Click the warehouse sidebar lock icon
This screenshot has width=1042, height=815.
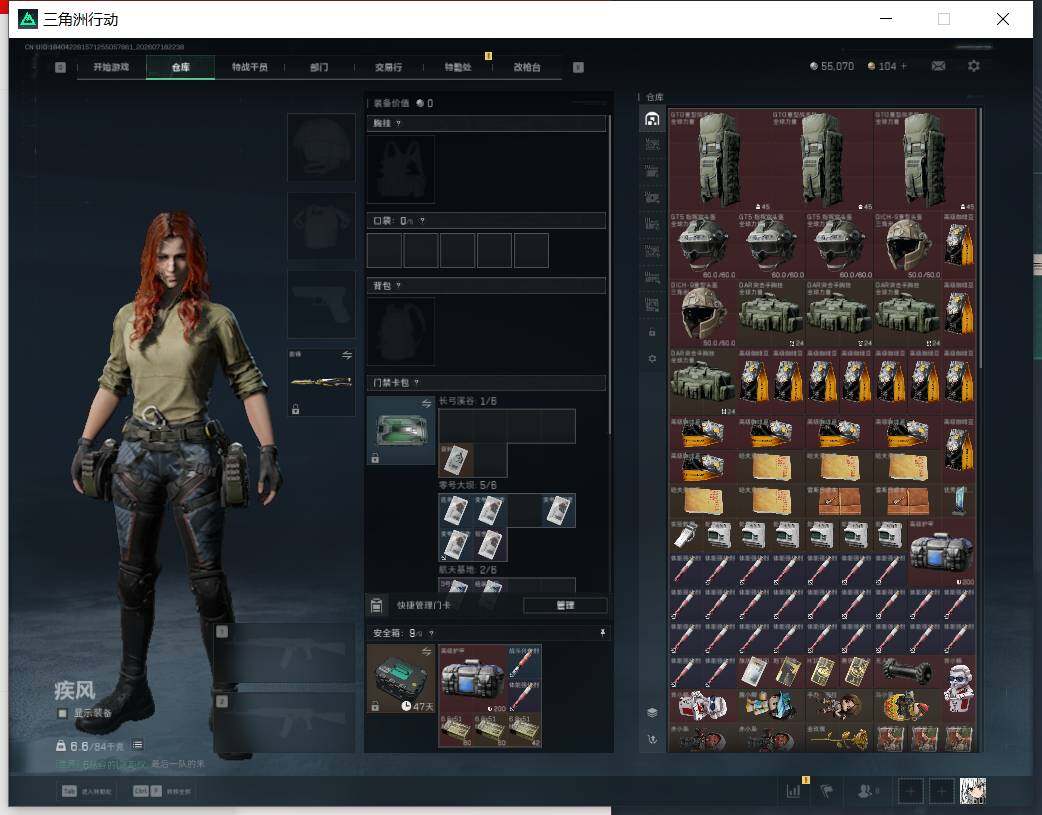pyautogui.click(x=652, y=332)
